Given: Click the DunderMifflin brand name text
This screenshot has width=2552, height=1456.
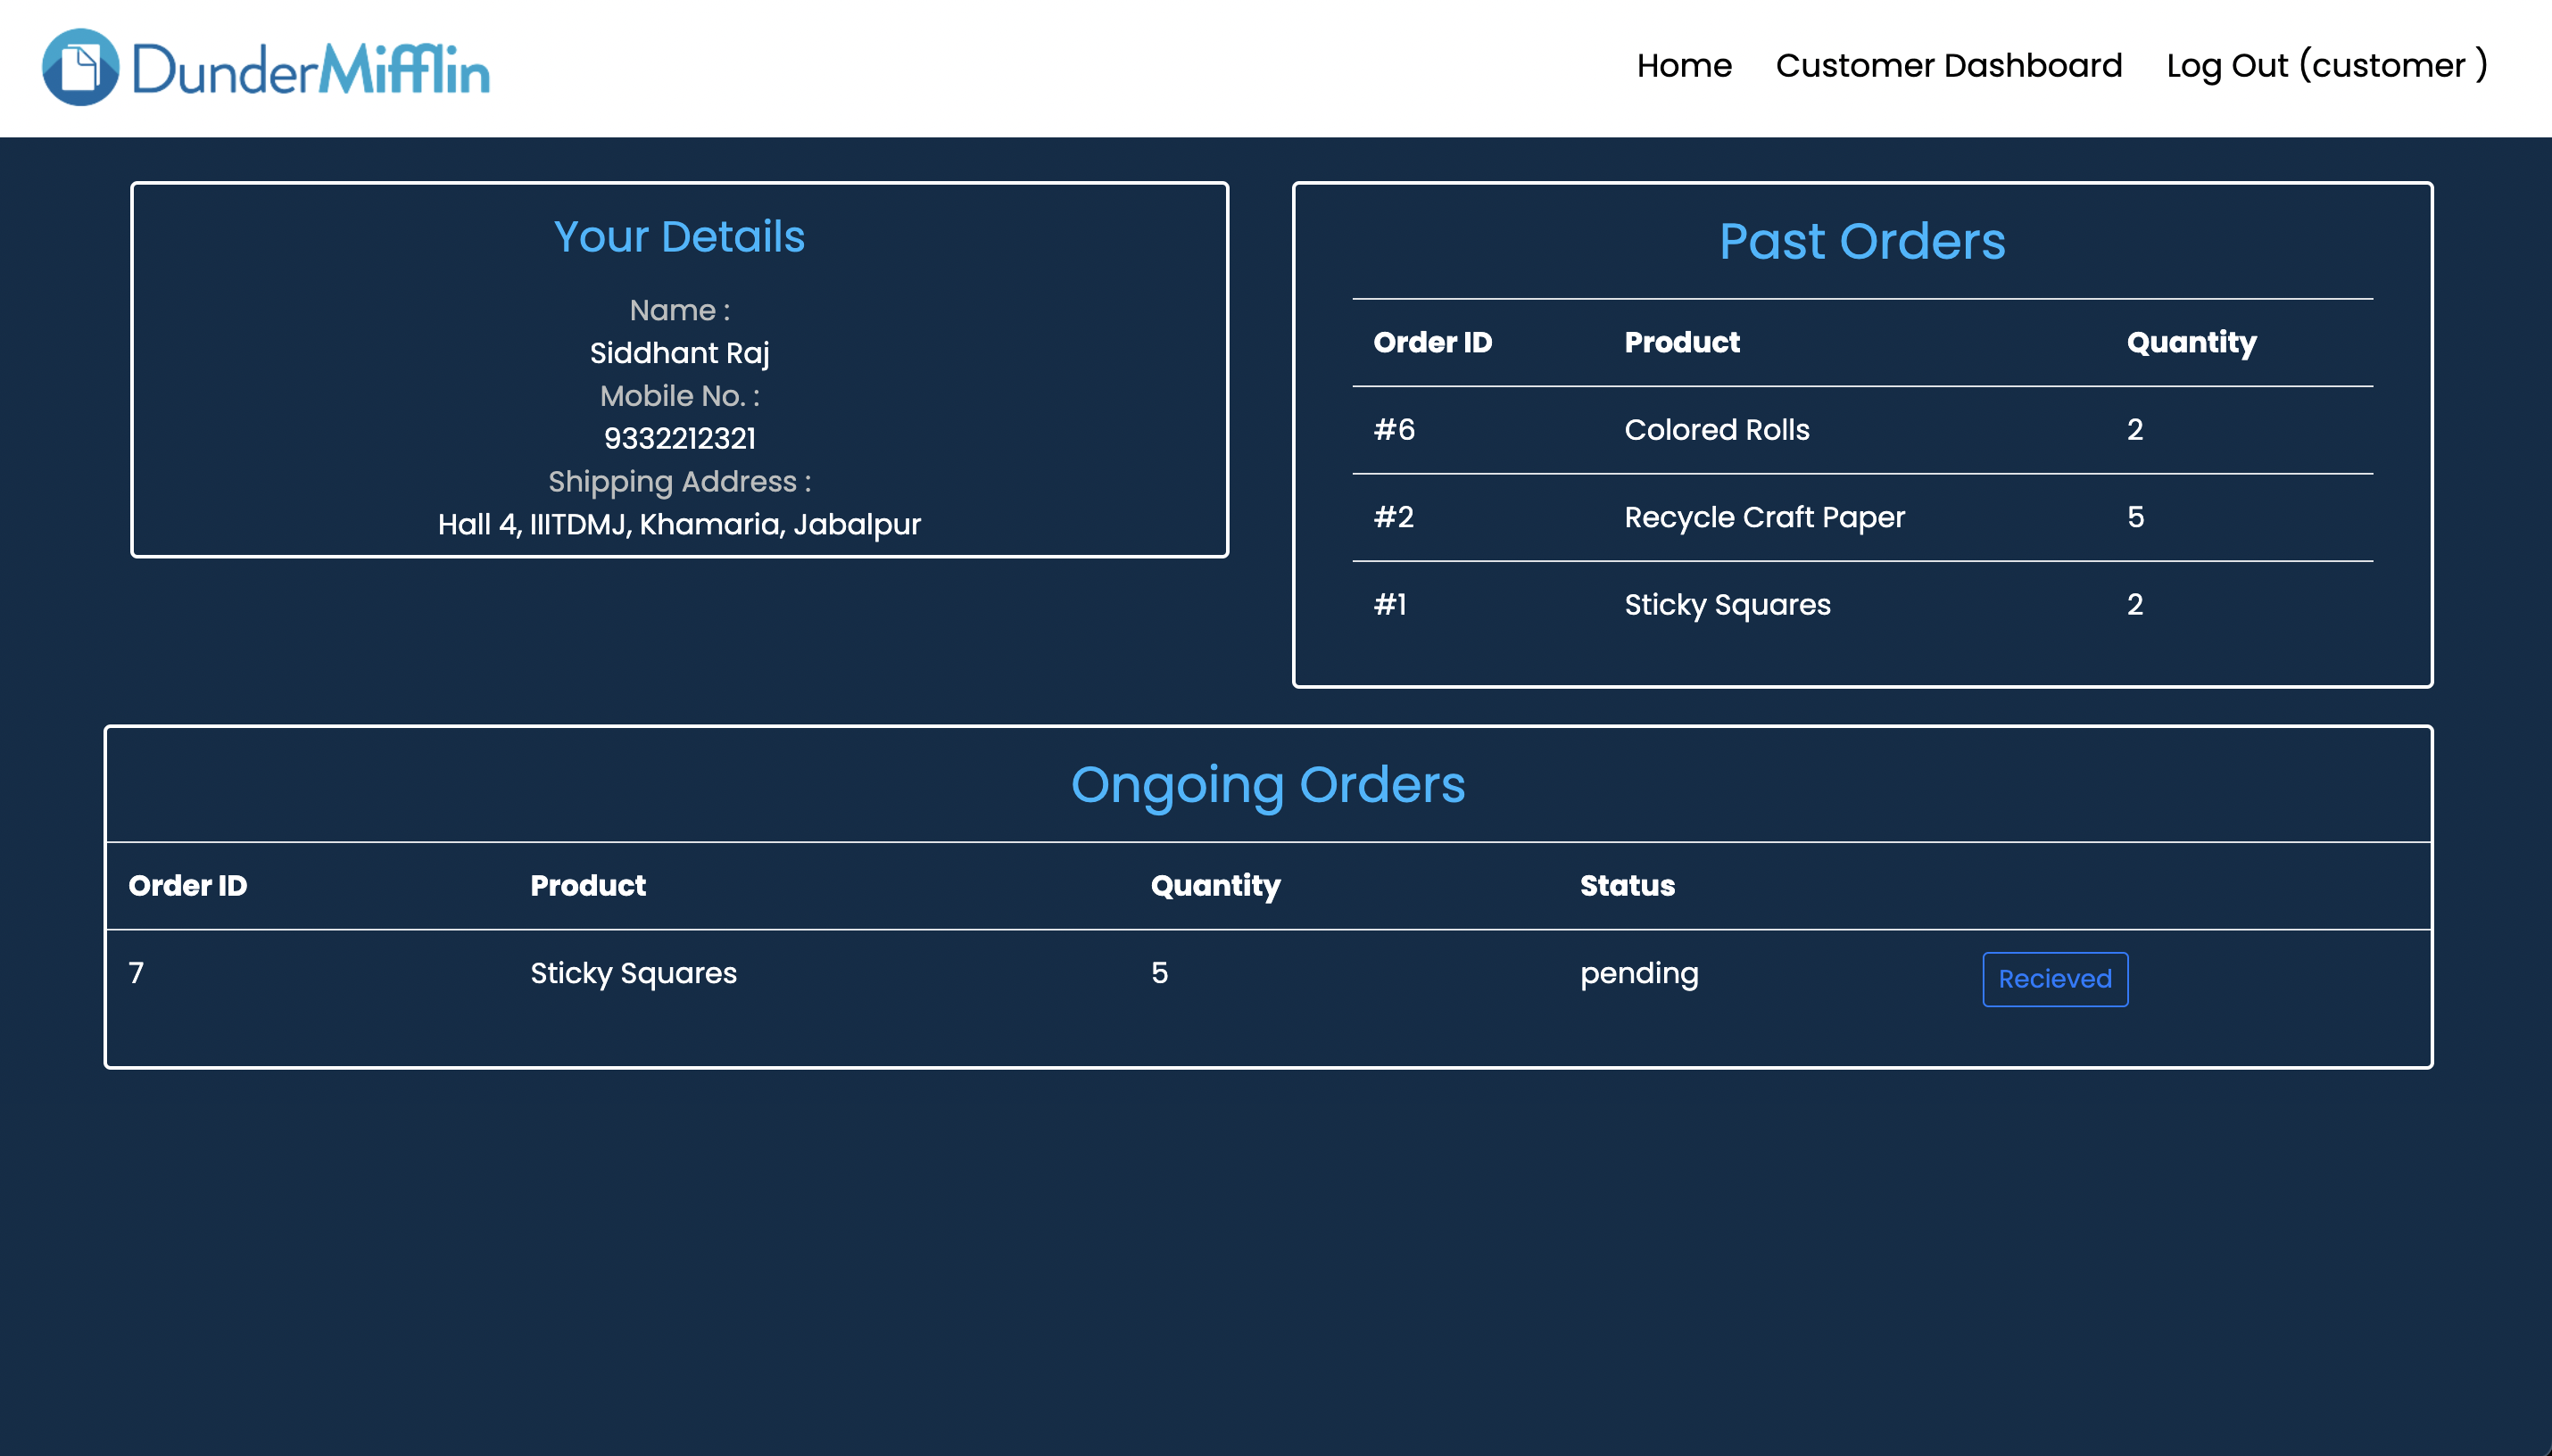Looking at the screenshot, I should tap(310, 70).
